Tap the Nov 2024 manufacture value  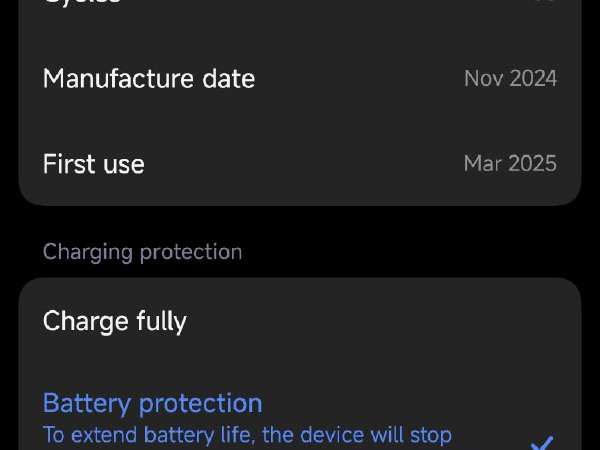510,79
